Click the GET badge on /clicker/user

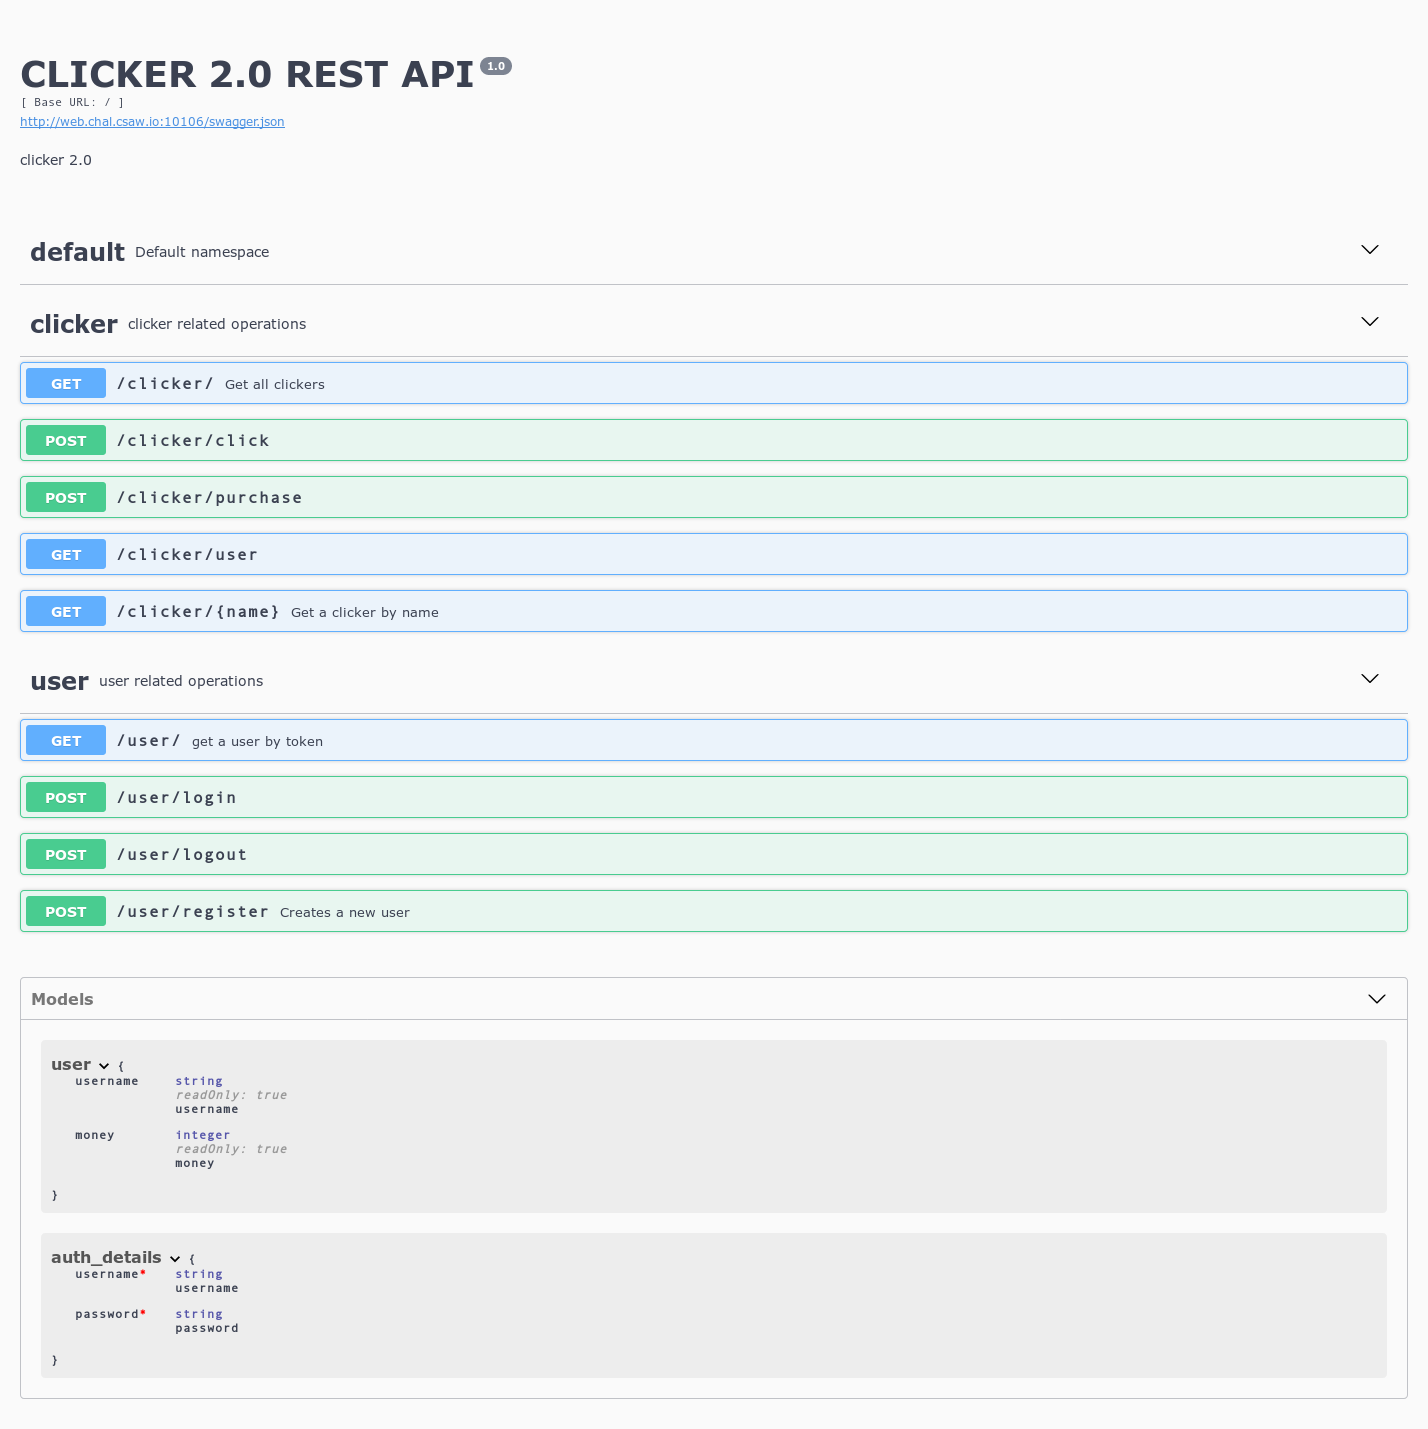pos(65,554)
